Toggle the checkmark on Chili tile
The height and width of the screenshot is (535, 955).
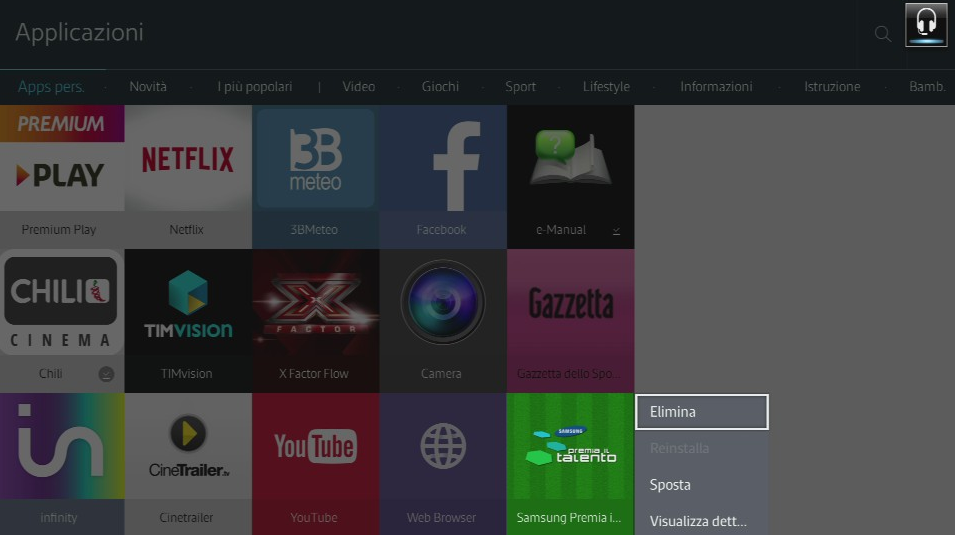tap(106, 374)
